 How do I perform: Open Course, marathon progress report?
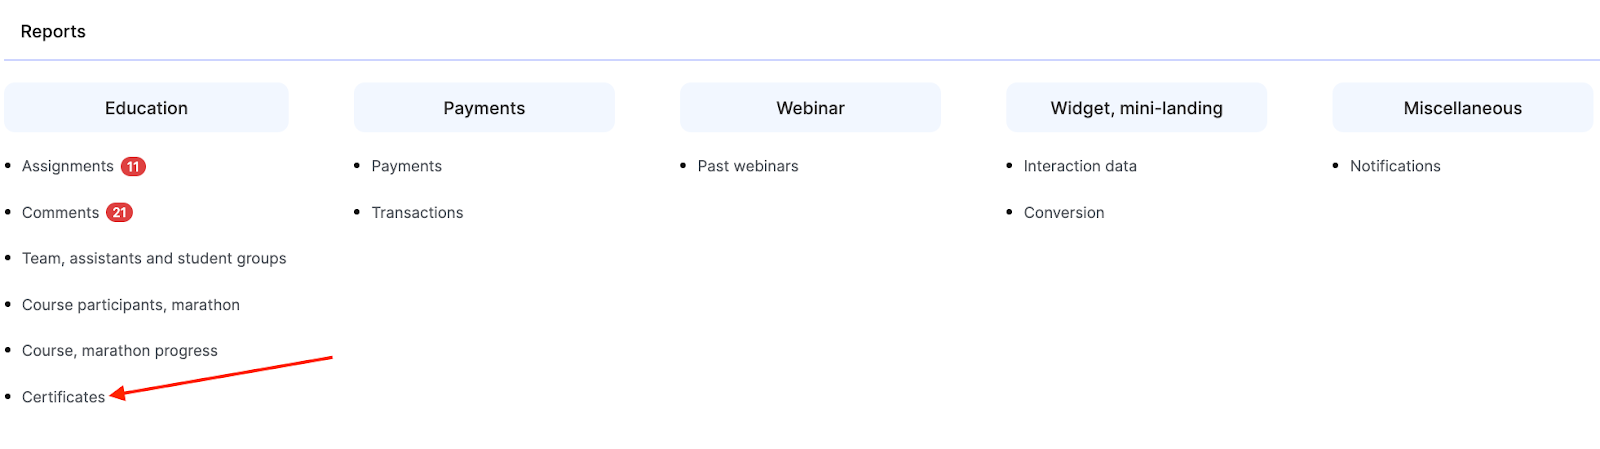click(x=120, y=351)
